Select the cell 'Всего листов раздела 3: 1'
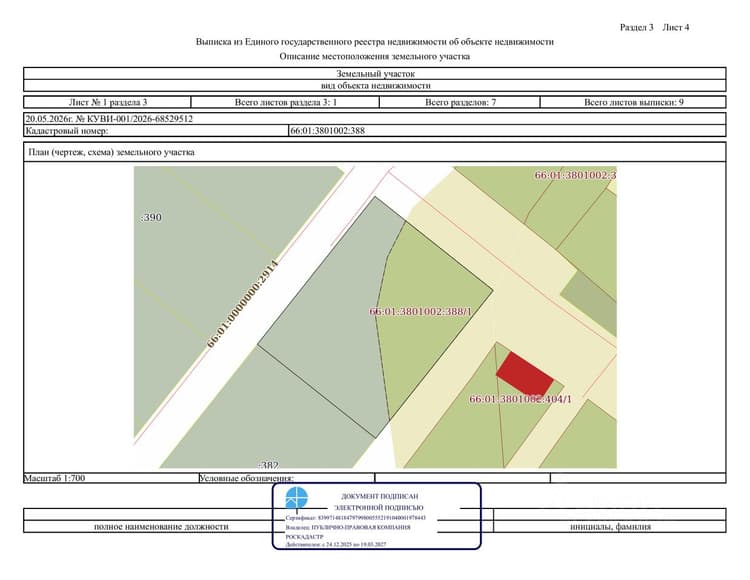 [x=286, y=102]
